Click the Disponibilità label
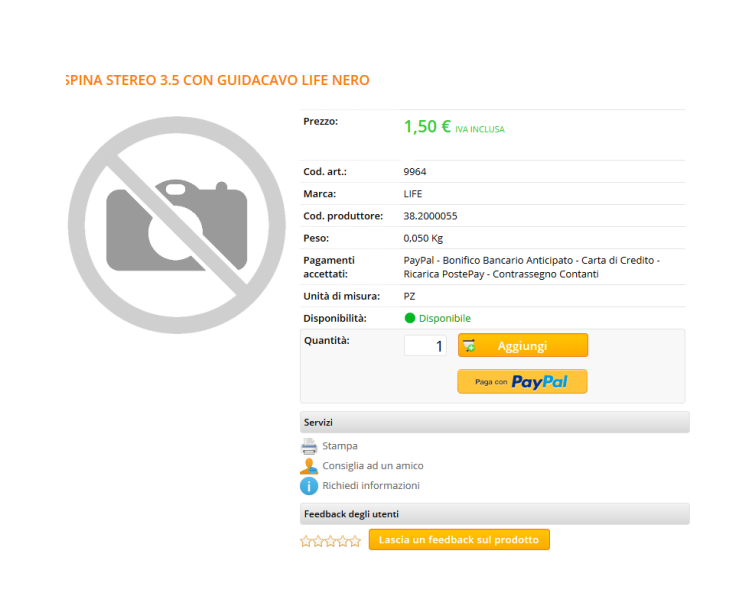 pyautogui.click(x=335, y=319)
